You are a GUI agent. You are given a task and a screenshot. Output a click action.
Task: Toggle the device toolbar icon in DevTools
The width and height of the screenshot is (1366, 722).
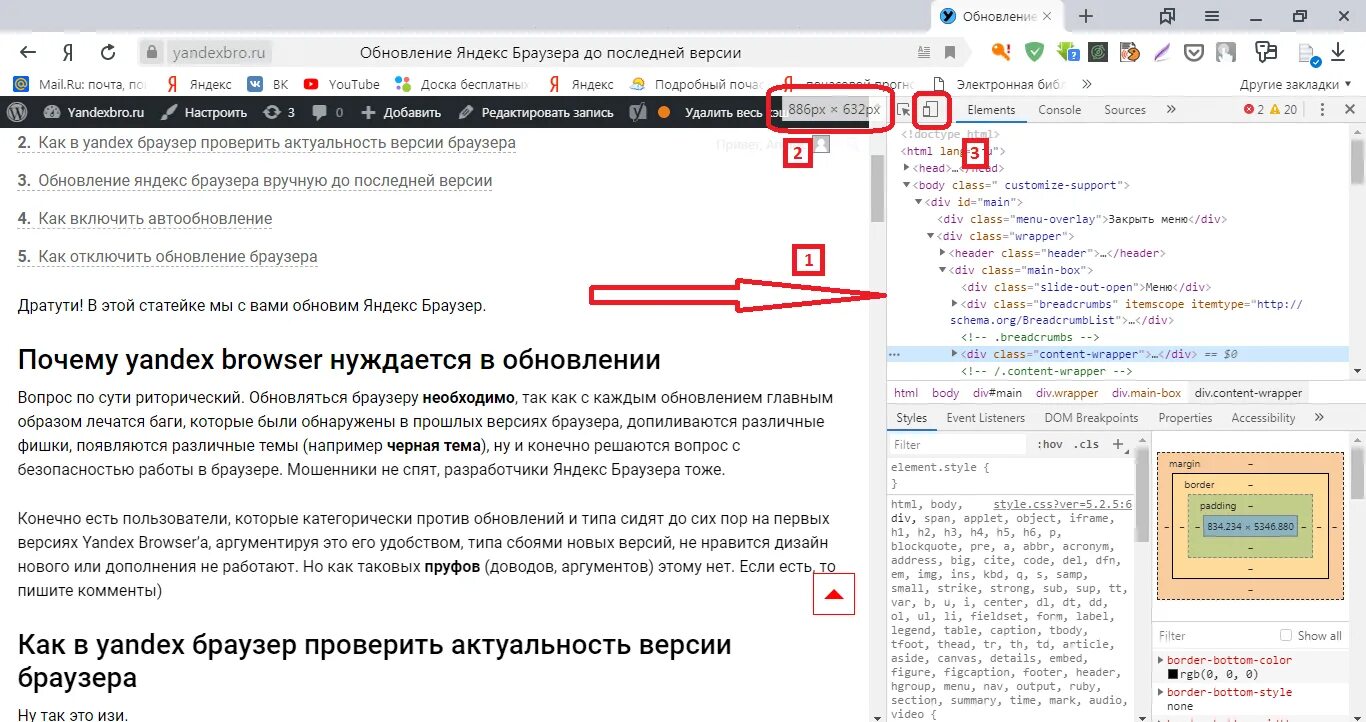click(931, 110)
